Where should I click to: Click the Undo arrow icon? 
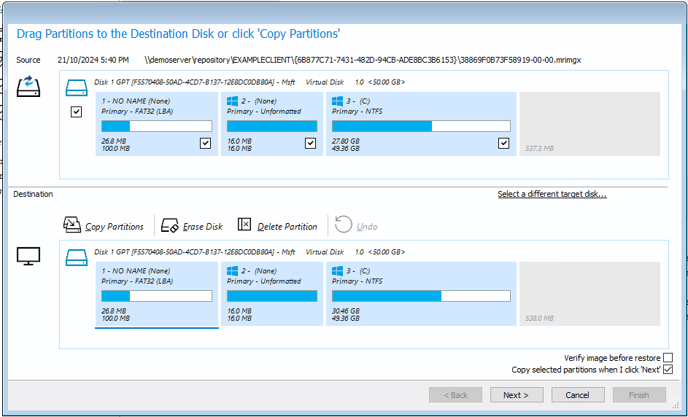pos(343,225)
